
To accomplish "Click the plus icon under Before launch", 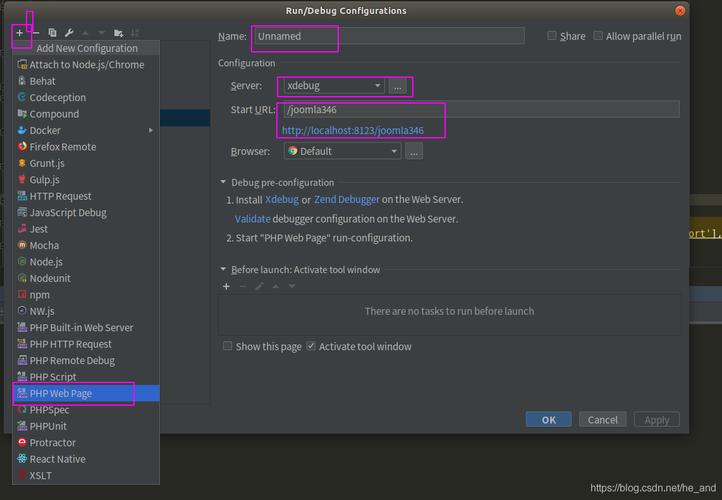I will (226, 286).
